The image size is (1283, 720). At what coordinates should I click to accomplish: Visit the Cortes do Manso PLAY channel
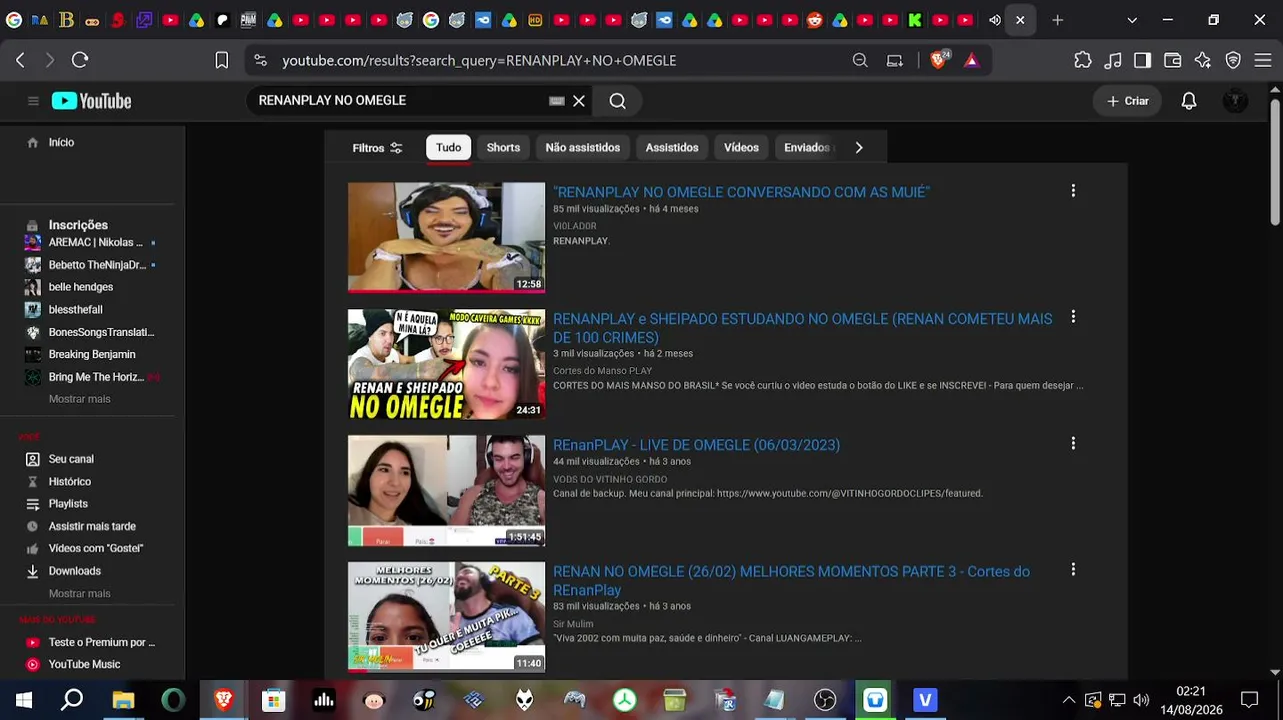click(602, 371)
